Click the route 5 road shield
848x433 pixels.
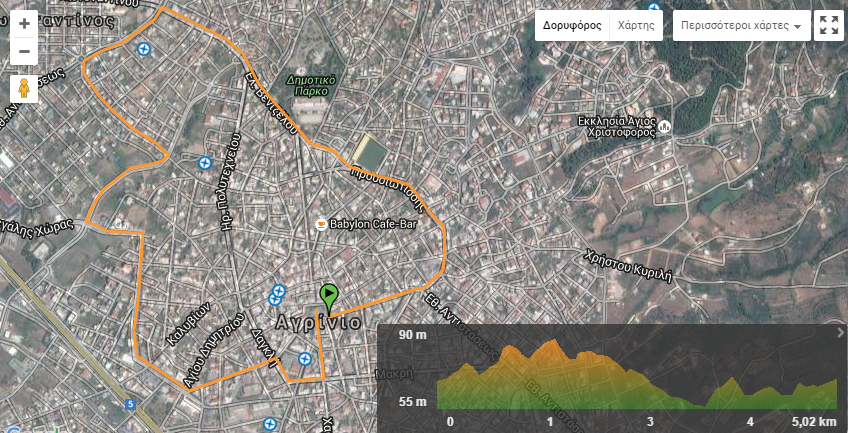point(130,404)
